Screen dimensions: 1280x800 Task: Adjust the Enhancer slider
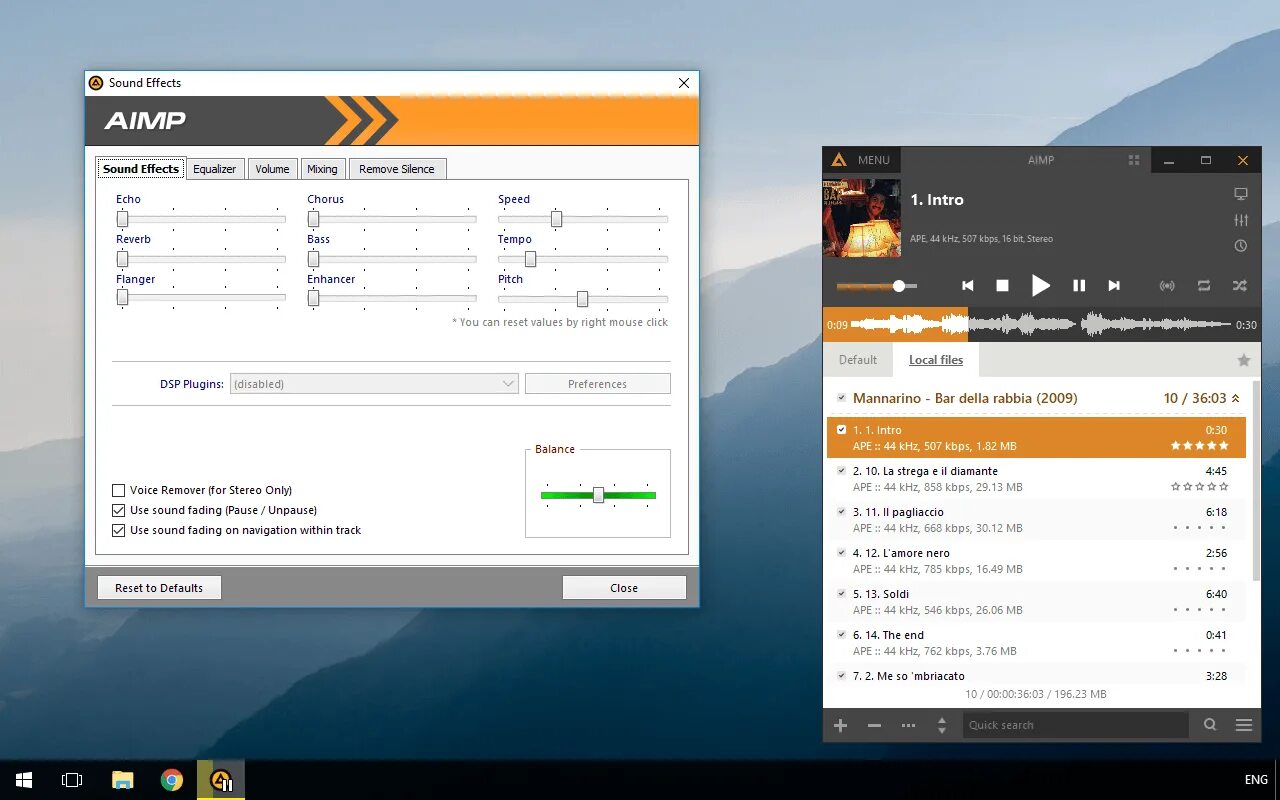(x=392, y=298)
